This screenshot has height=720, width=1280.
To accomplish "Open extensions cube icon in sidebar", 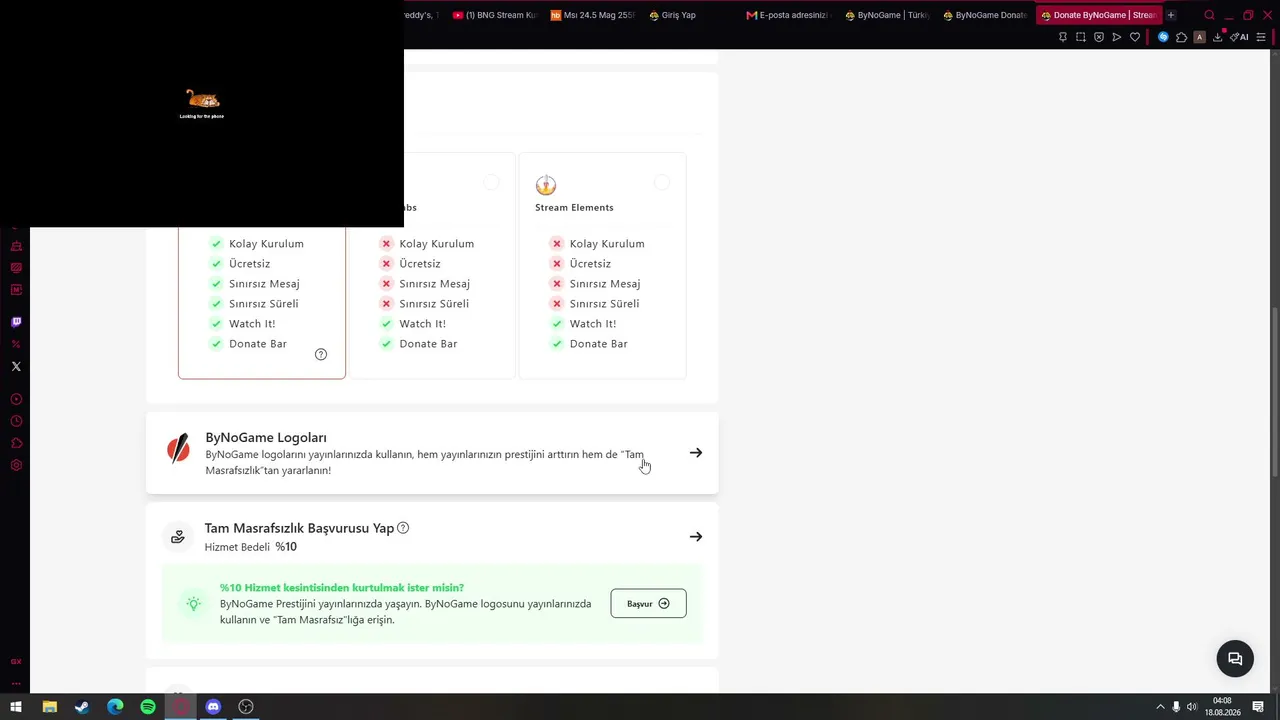I will point(16,443).
